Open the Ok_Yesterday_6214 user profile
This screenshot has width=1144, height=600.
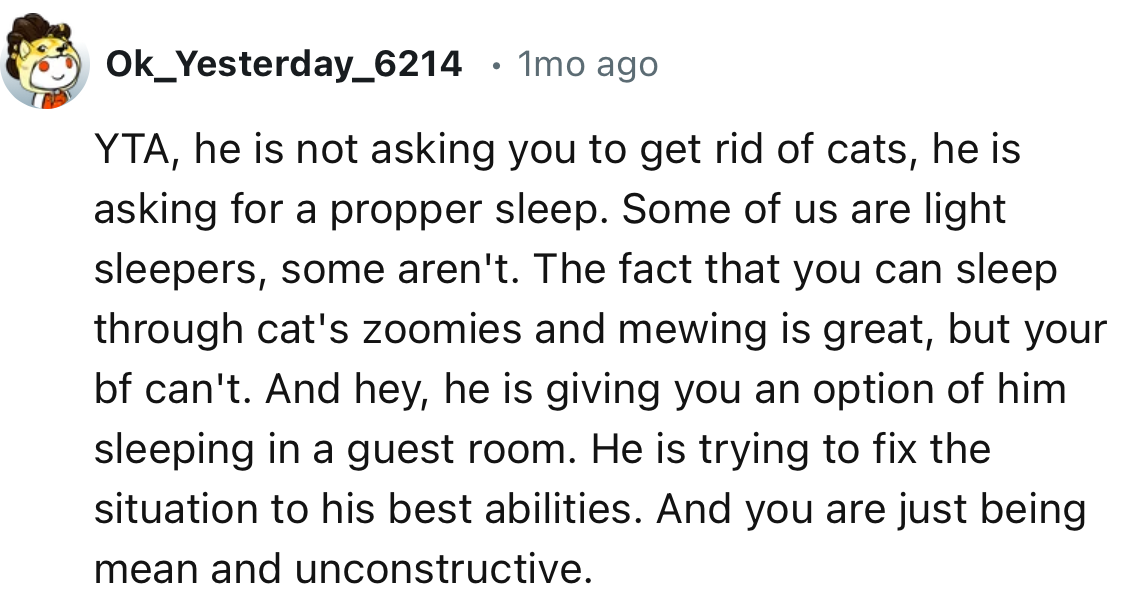[x=284, y=65]
